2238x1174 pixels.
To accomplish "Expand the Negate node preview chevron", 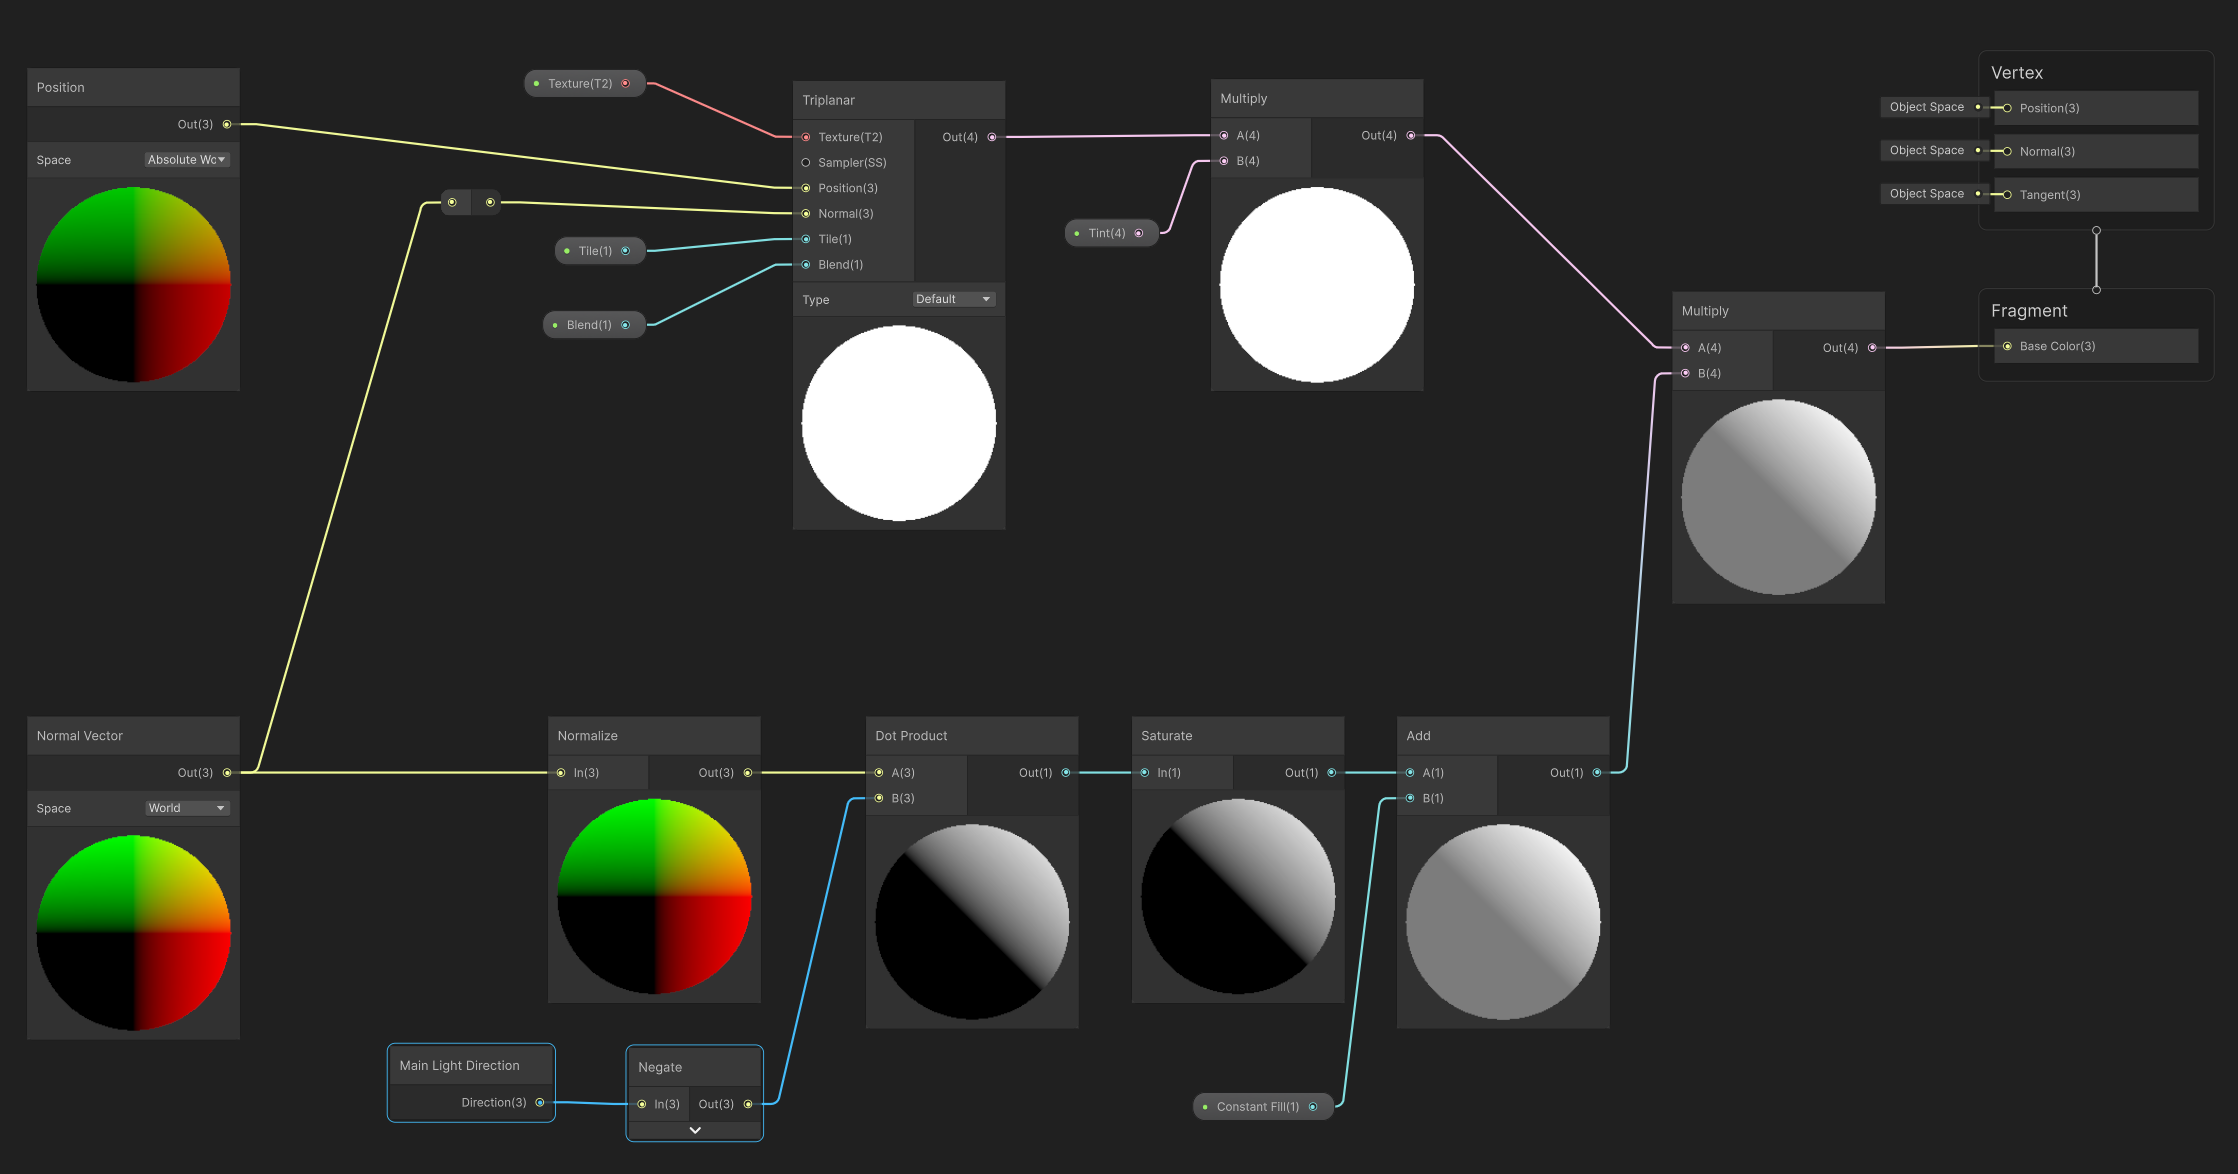I will tap(695, 1130).
